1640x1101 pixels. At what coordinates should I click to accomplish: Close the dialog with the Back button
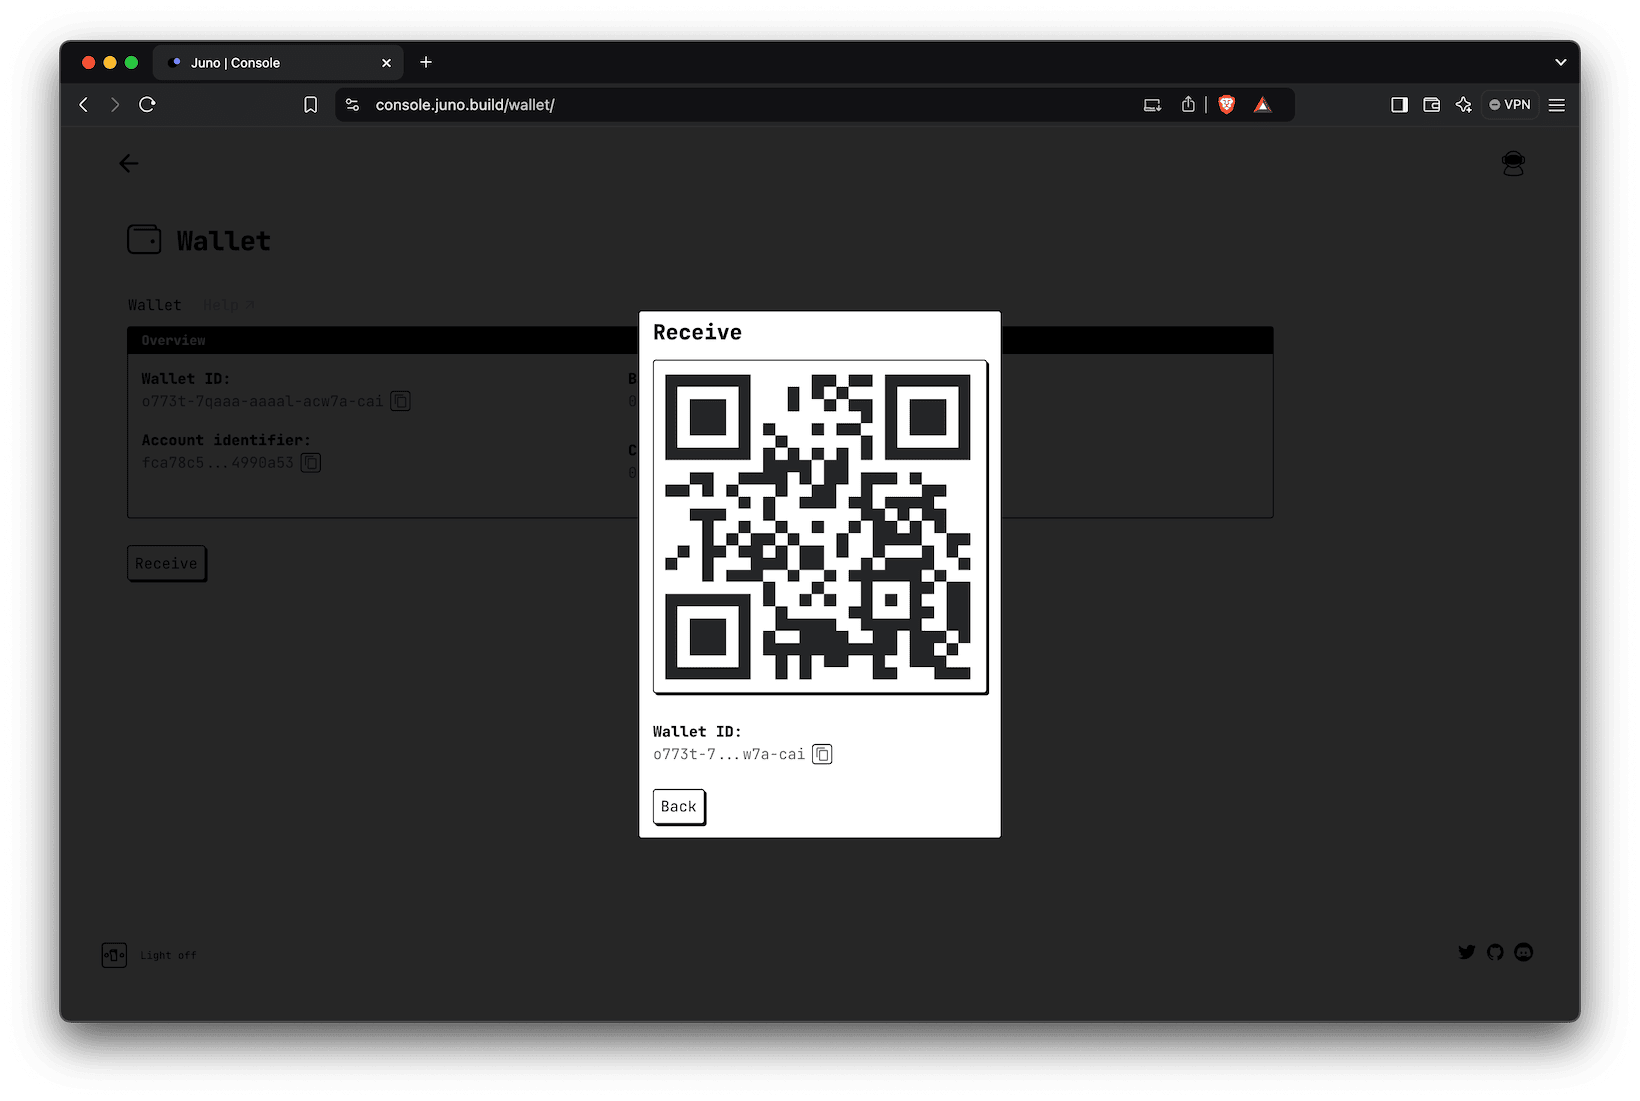[x=678, y=806]
